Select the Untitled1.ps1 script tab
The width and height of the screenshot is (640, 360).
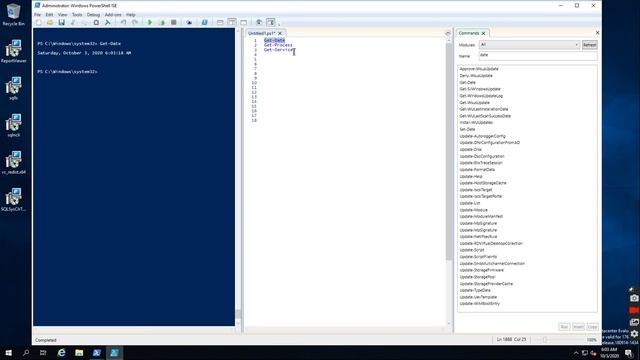point(262,33)
